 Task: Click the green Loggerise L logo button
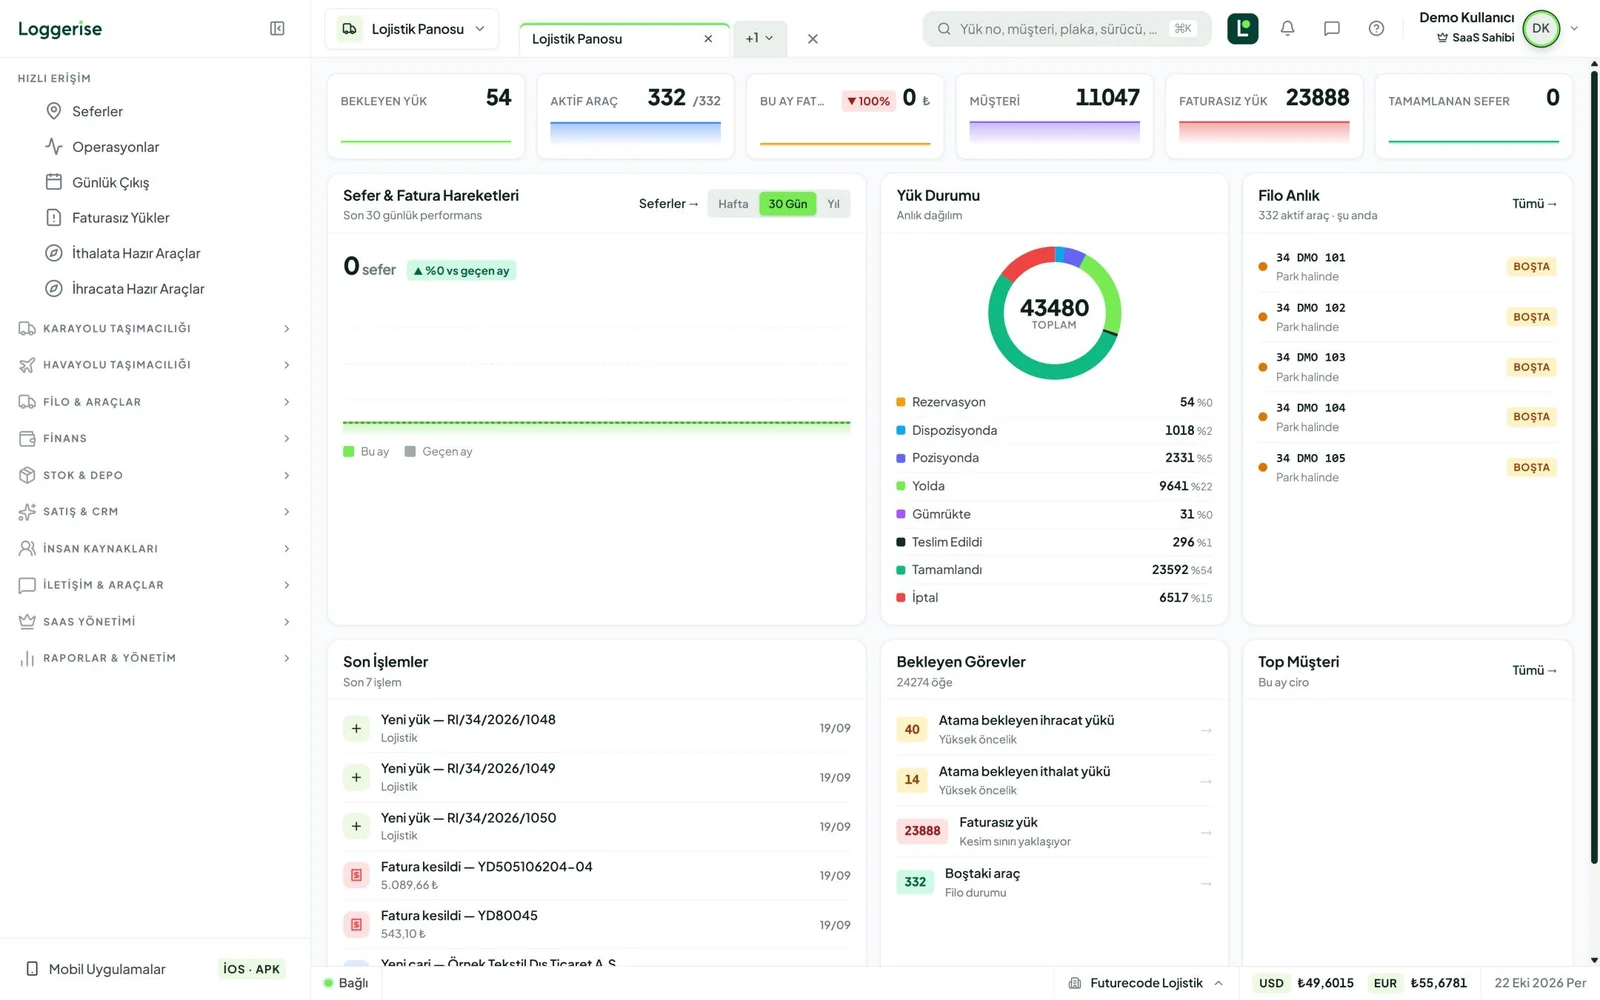click(1243, 29)
